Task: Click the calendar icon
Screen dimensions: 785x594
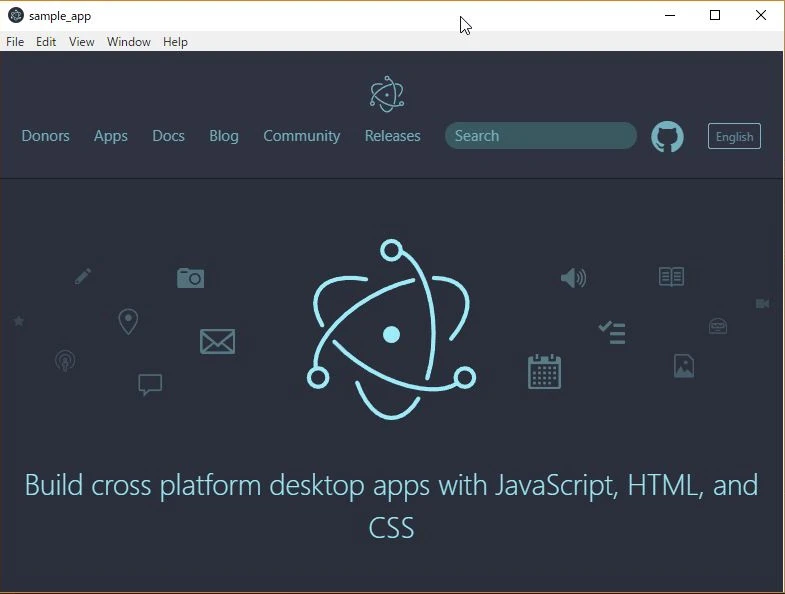Action: (544, 372)
